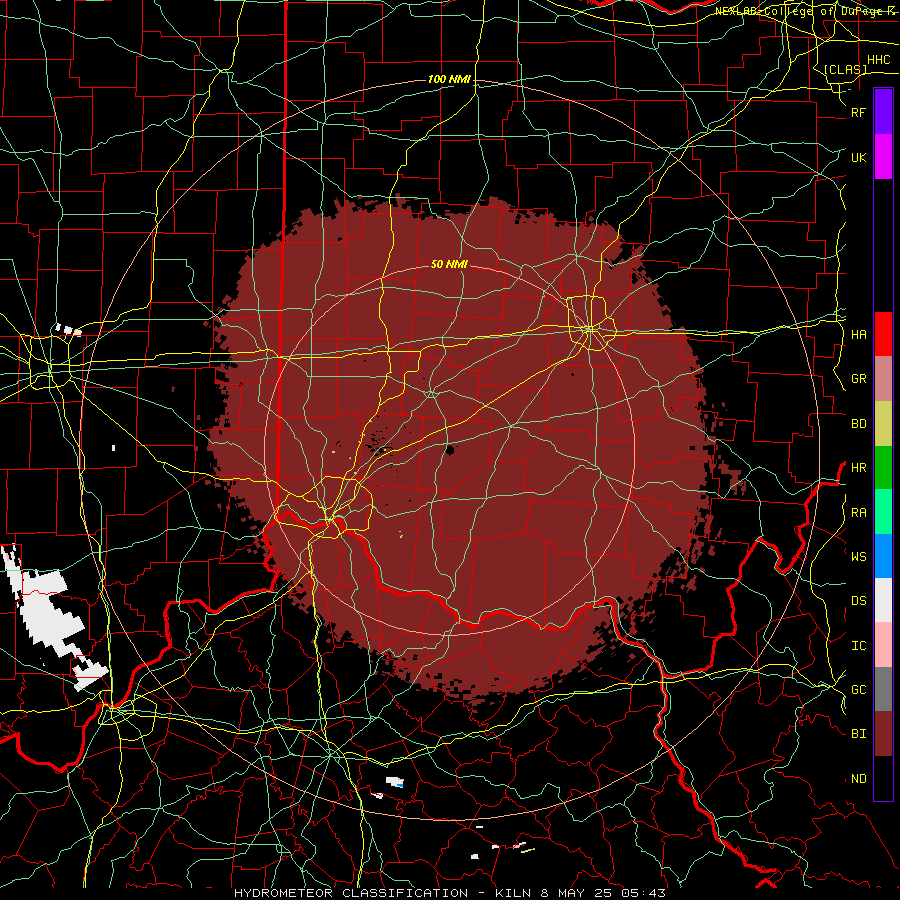The image size is (900, 900).
Task: Click the small blue wet snow echo
Action: coord(399,783)
